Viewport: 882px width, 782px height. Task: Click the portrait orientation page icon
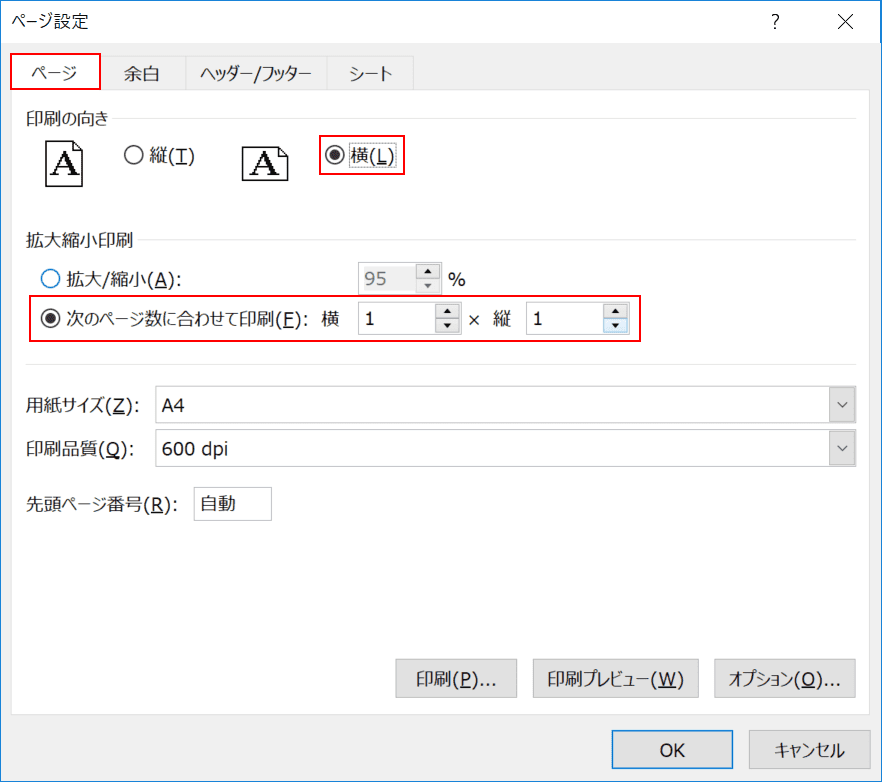[64, 164]
